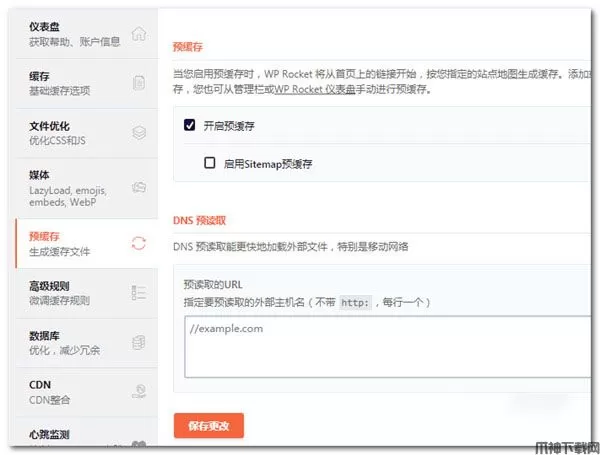This screenshot has width=600, height=455.
Task: Enable the 启用Sitemap预缓存 checkbox
Action: click(210, 162)
